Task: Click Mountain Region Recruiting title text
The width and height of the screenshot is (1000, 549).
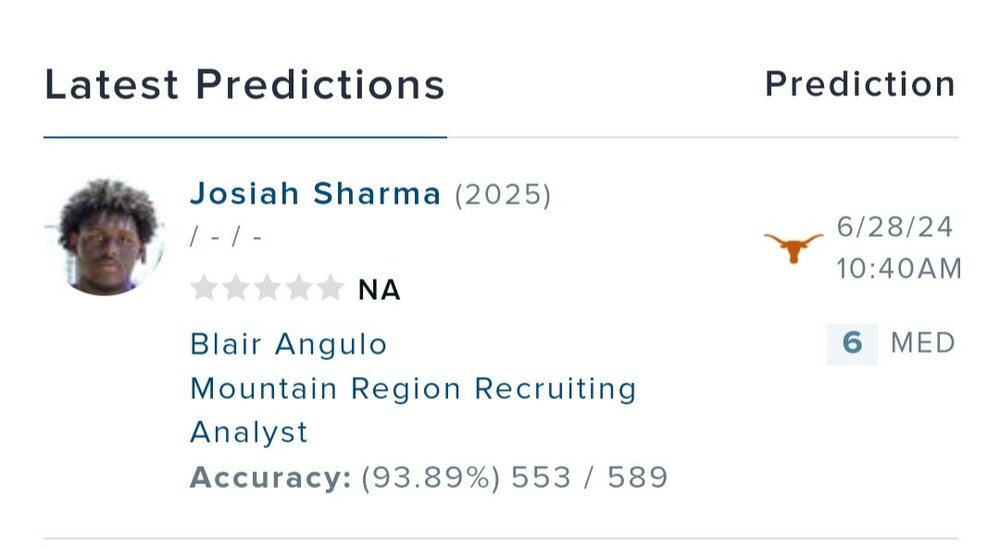Action: click(413, 388)
